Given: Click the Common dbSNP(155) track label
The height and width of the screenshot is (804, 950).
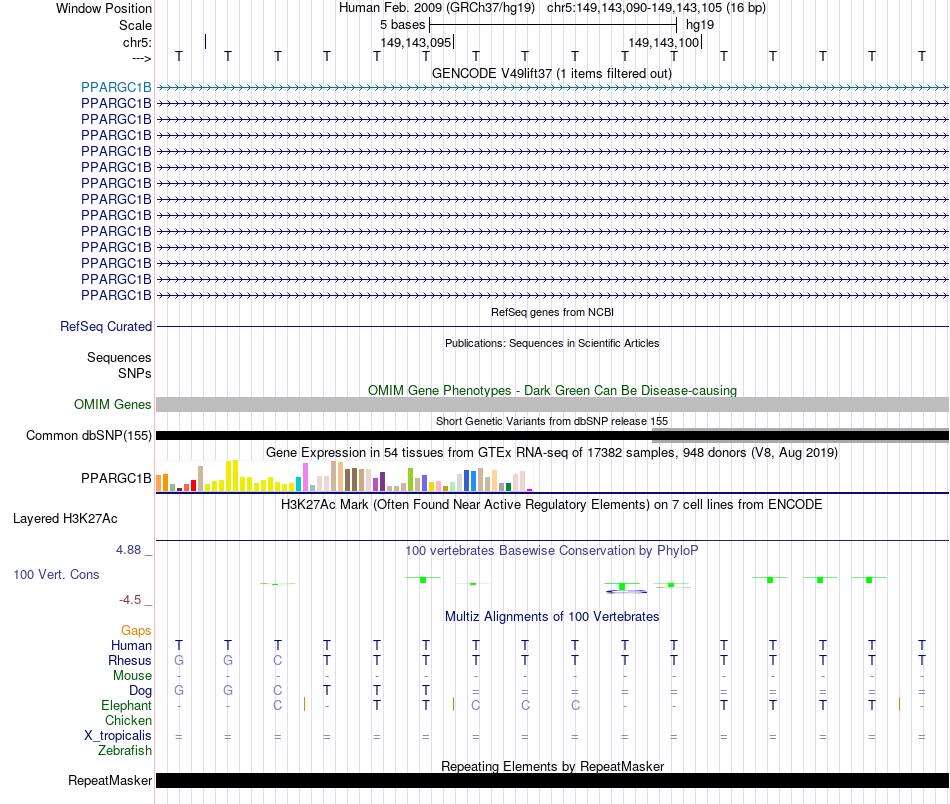Looking at the screenshot, I should [x=89, y=436].
